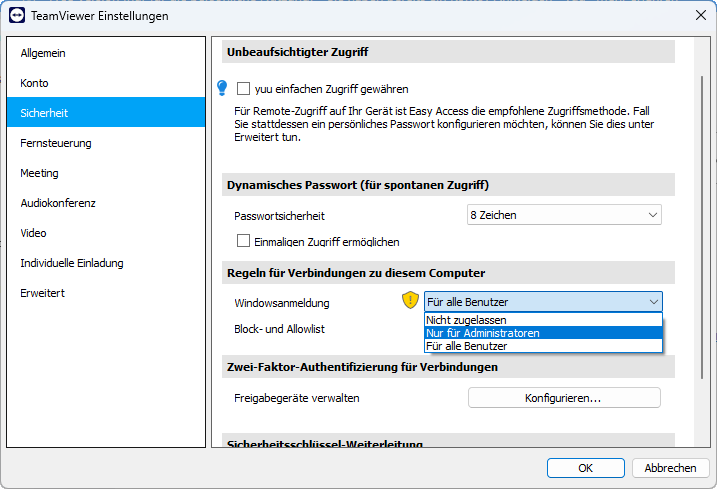Enable the easy access checkbox

pyautogui.click(x=243, y=89)
